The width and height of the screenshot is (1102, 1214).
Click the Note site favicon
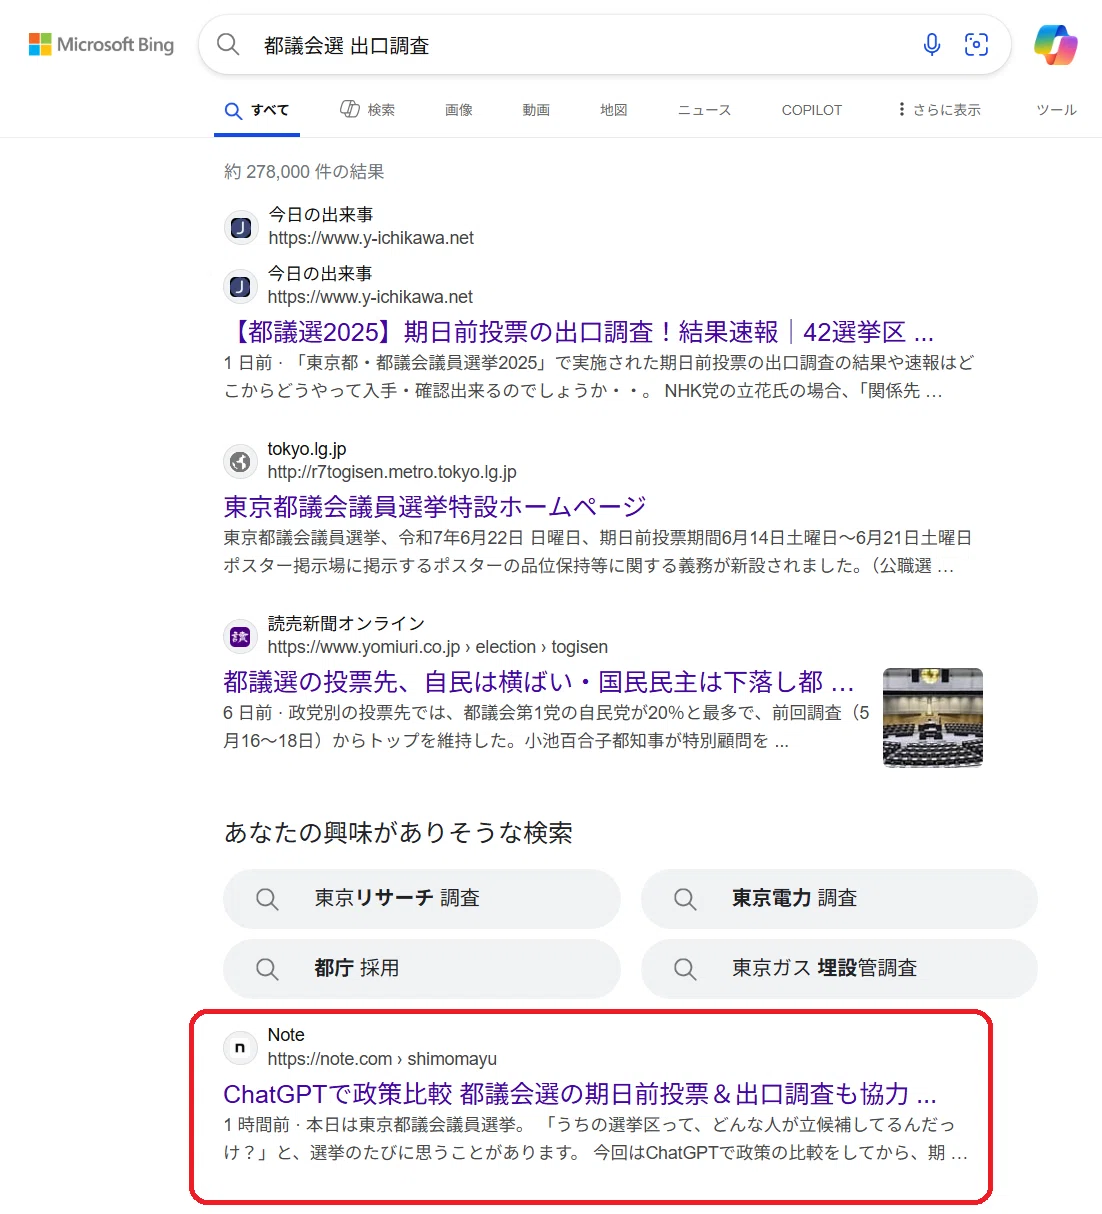[240, 1047]
